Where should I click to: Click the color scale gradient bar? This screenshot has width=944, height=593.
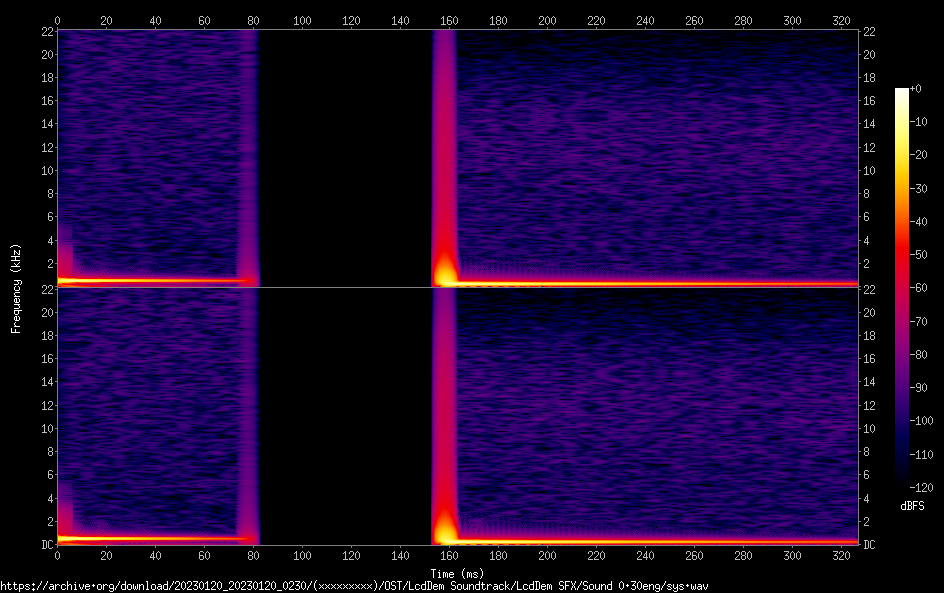(x=902, y=288)
